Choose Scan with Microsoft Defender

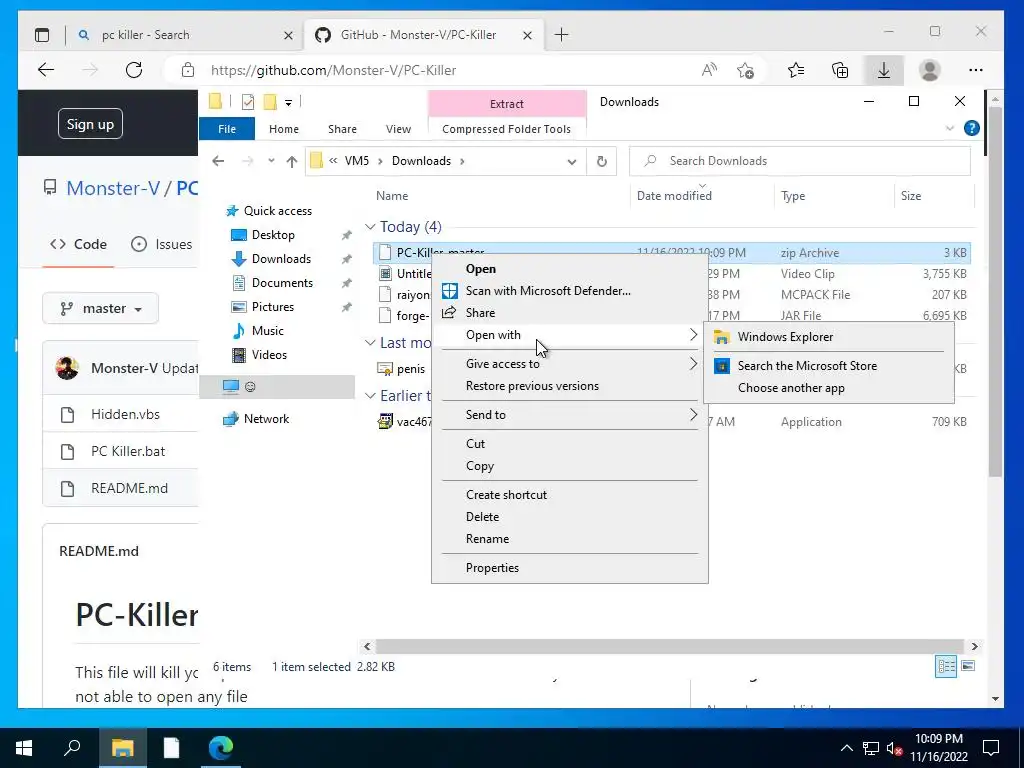(x=569, y=291)
